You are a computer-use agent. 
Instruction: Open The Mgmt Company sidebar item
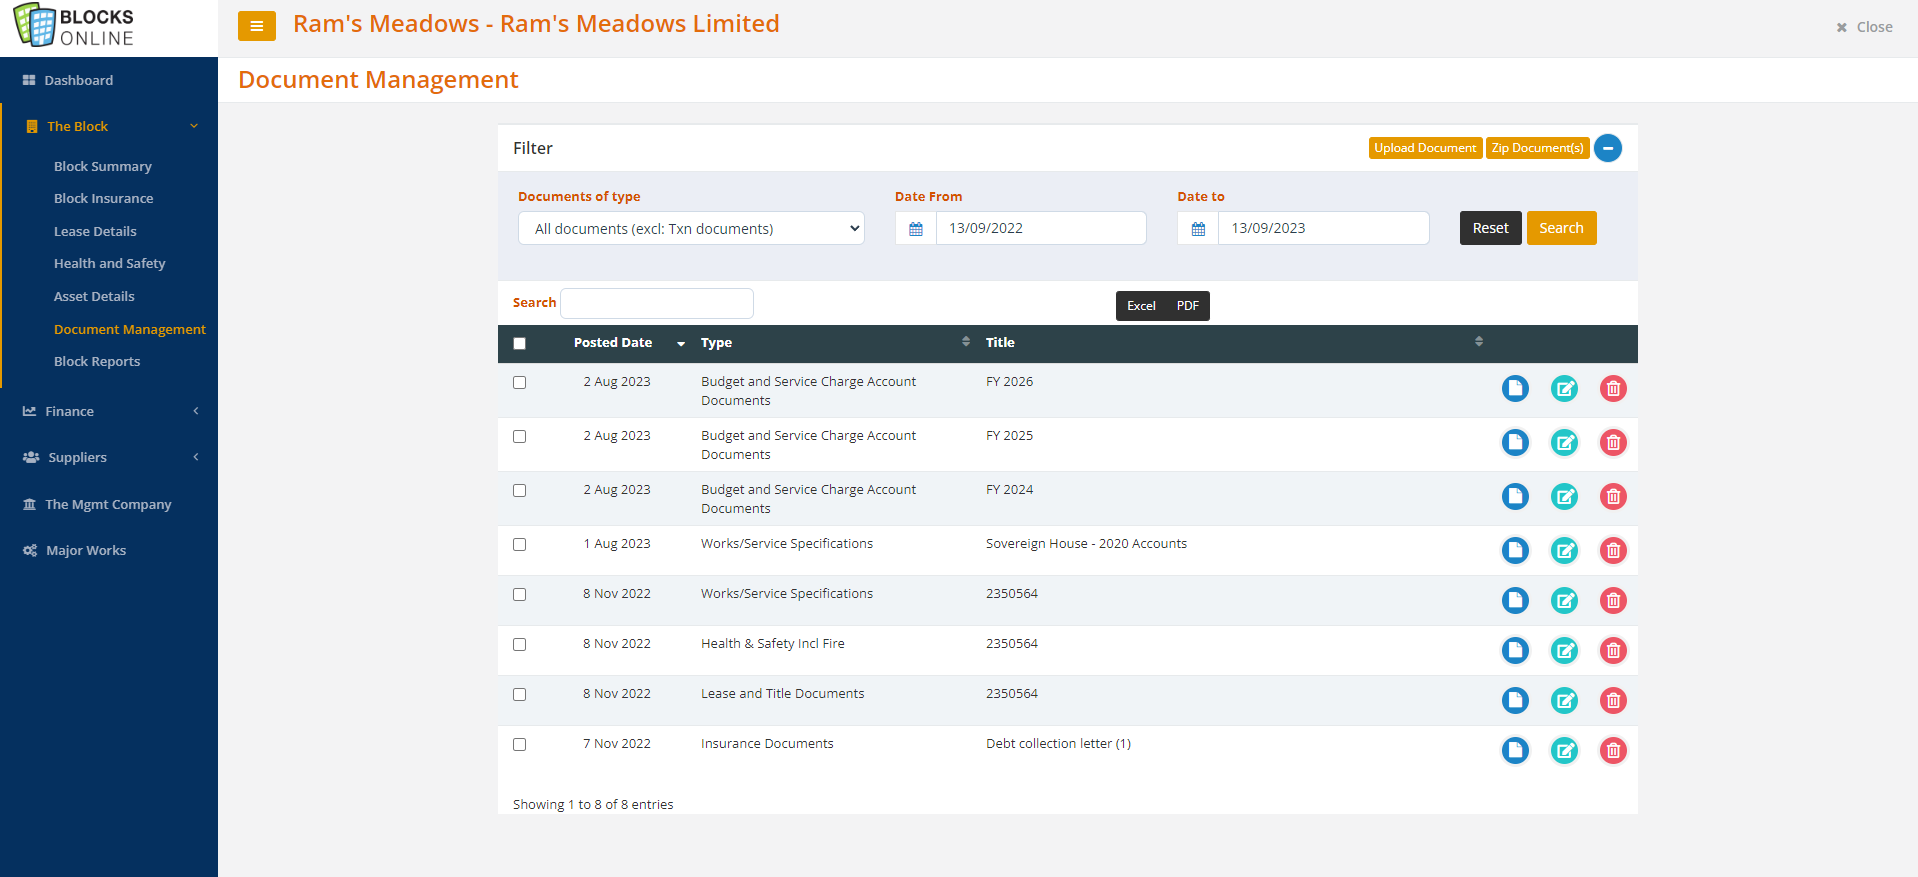[108, 504]
